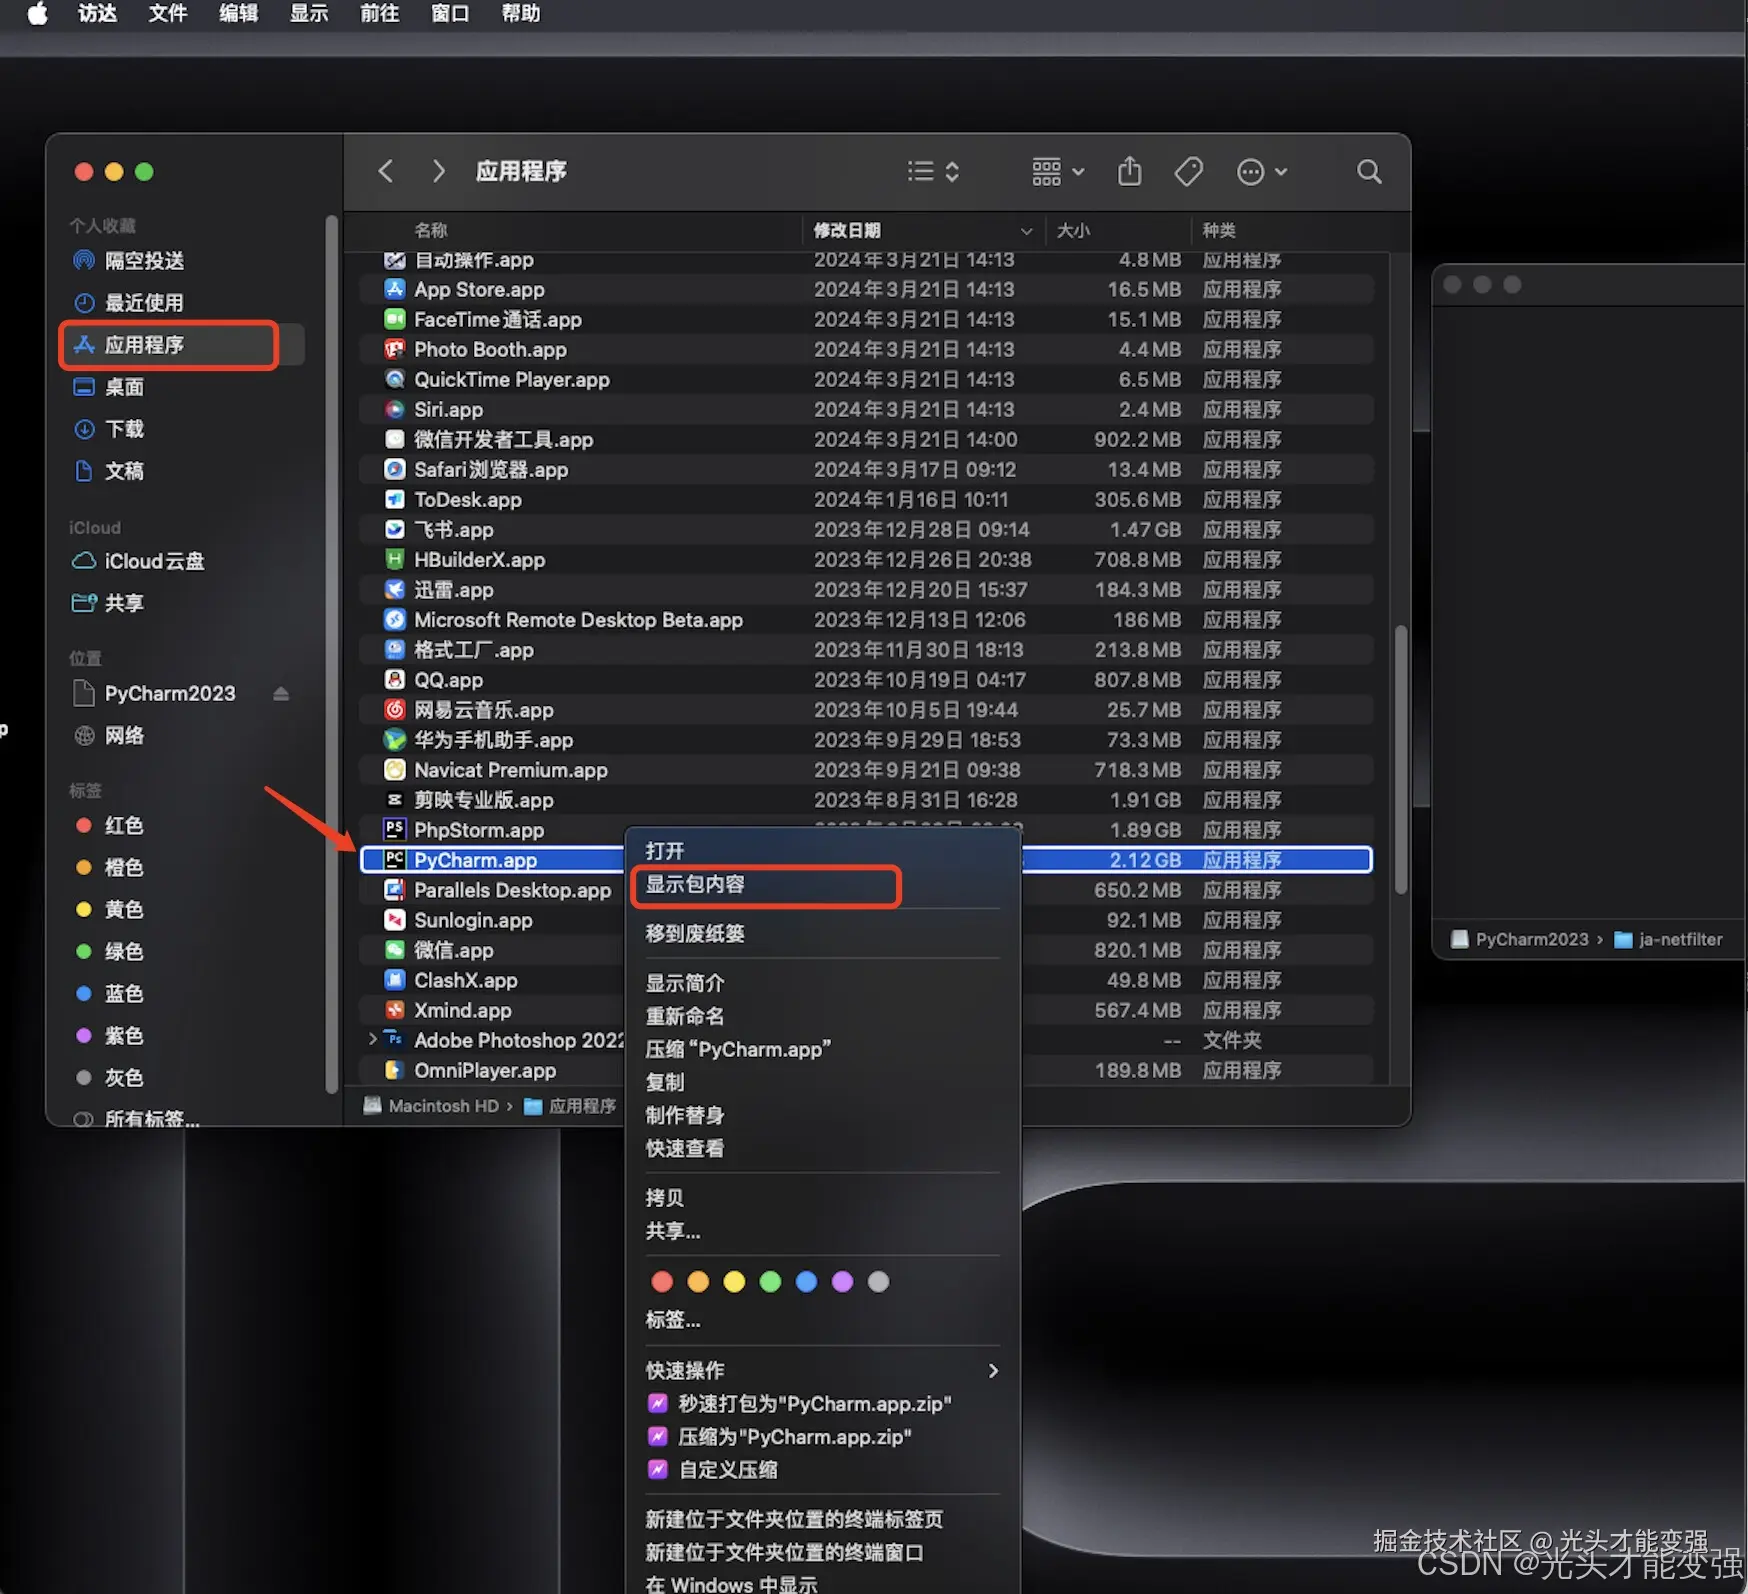Click the QQ.app icon
This screenshot has width=1748, height=1594.
pos(395,679)
